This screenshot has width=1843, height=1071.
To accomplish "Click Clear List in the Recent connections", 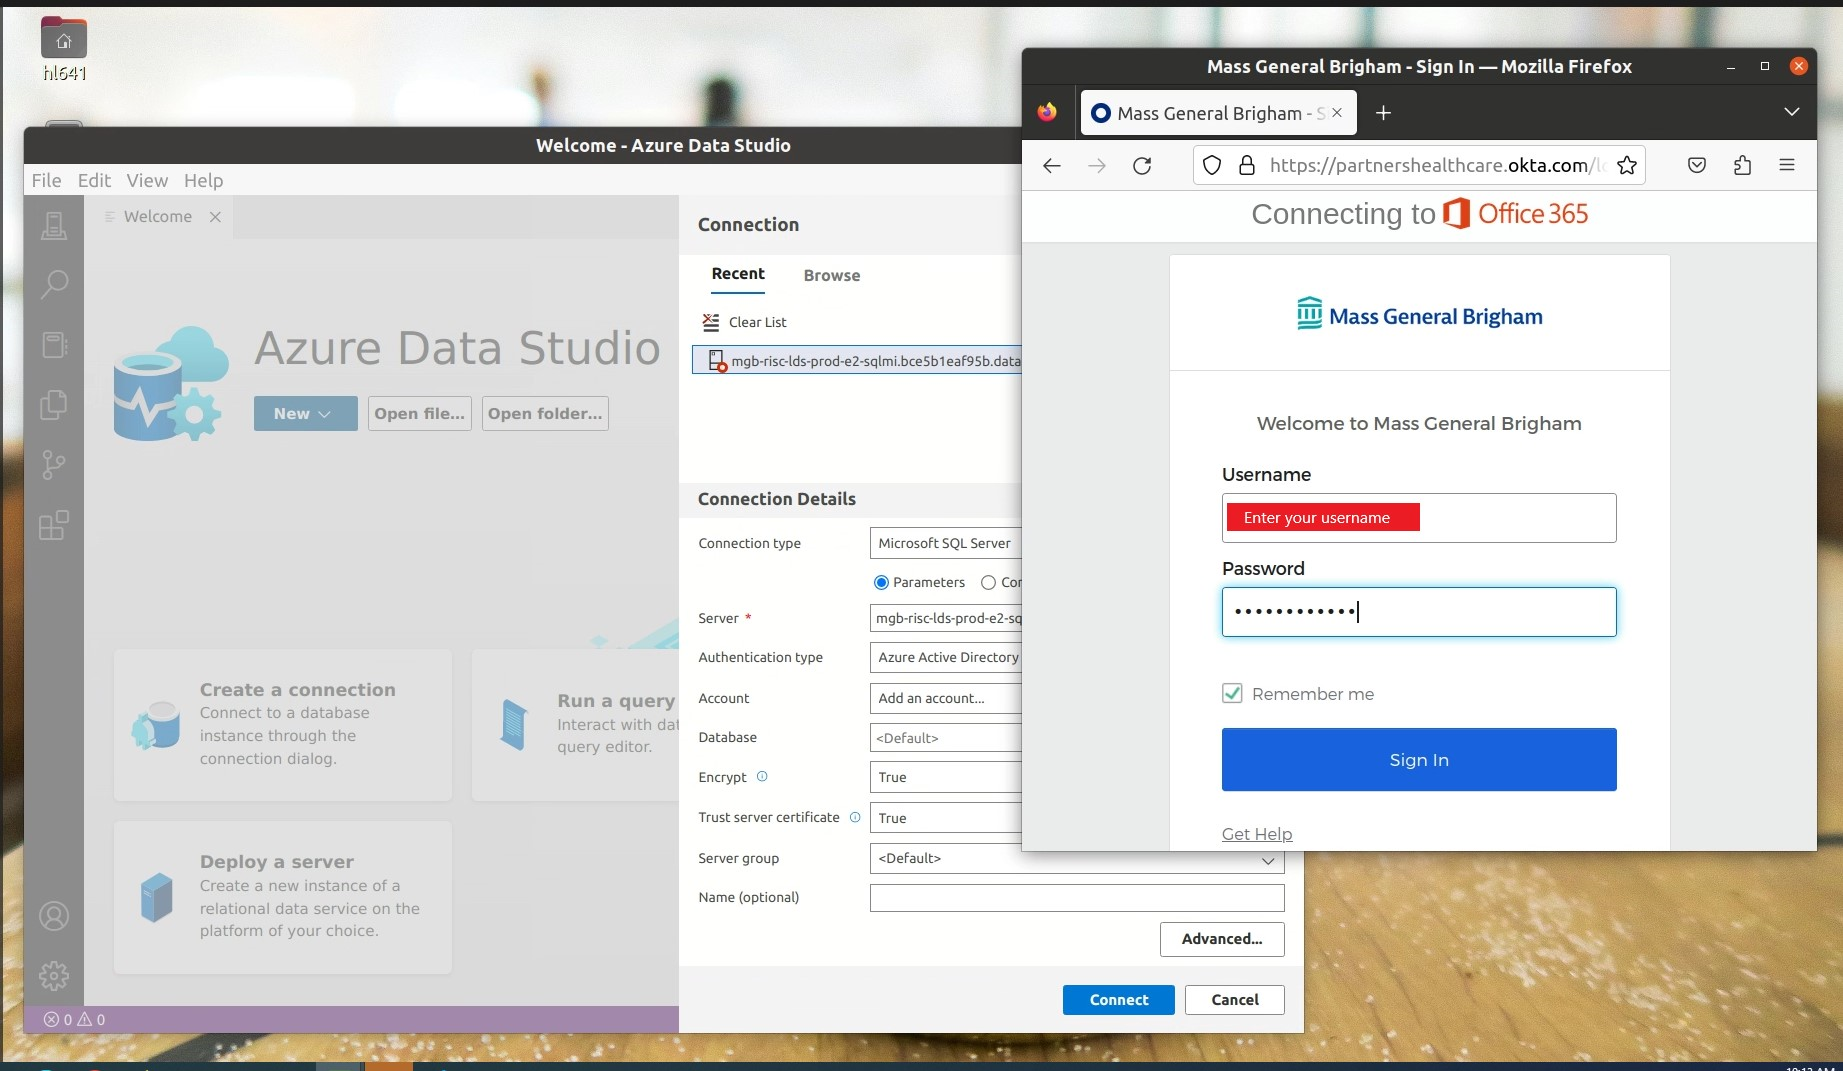I will (757, 322).
